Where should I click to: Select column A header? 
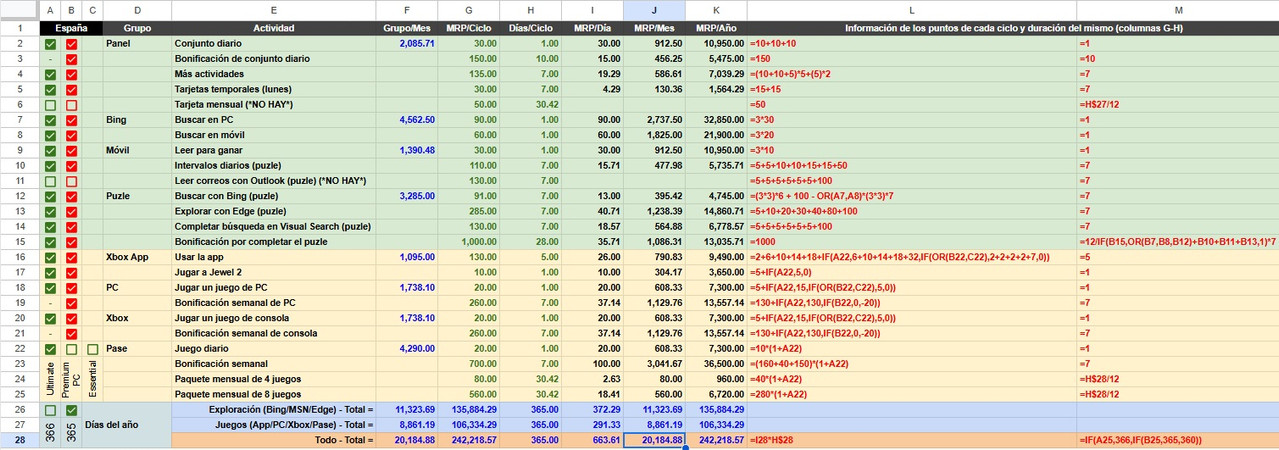[x=50, y=9]
